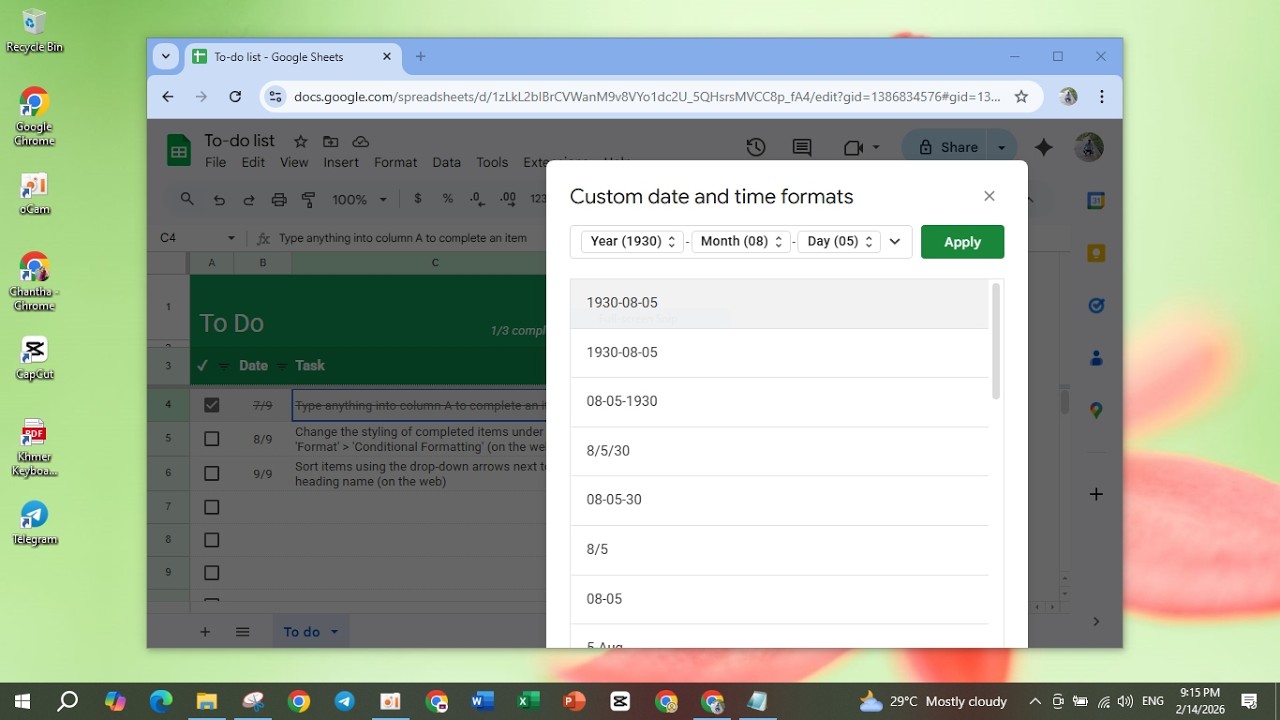1280x720 pixels.
Task: Click the search menus magnifier icon
Action: point(187,199)
